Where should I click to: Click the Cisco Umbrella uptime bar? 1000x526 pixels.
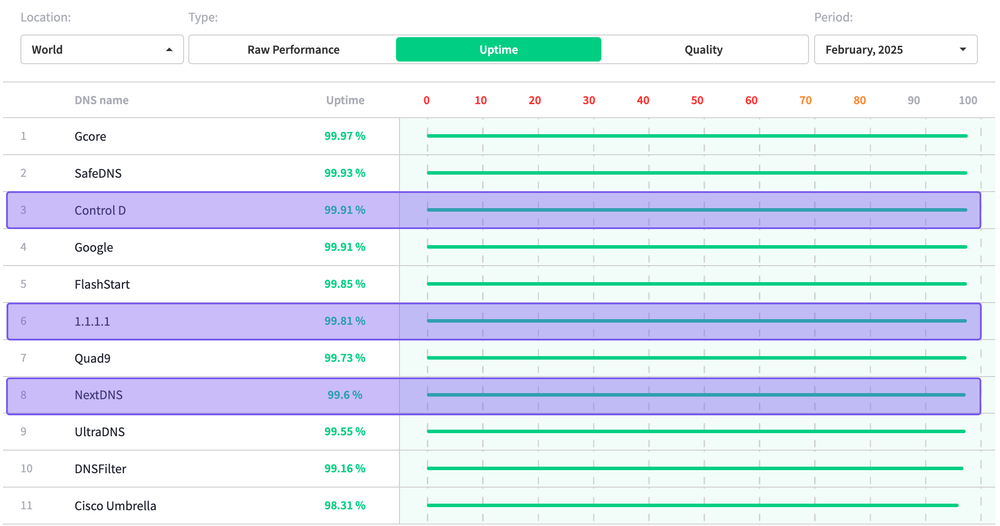pyautogui.click(x=692, y=505)
